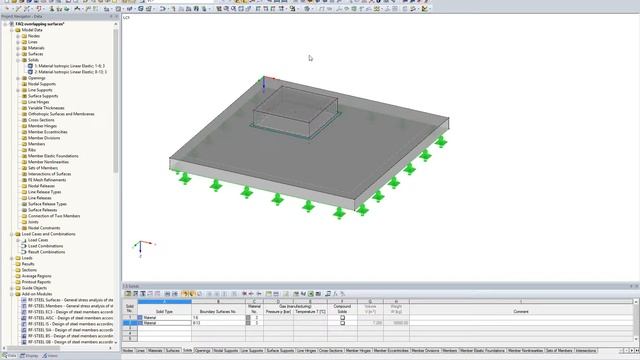The image size is (640, 360).
Task: Select Line Hinges in the navigator
Action: coord(38,102)
